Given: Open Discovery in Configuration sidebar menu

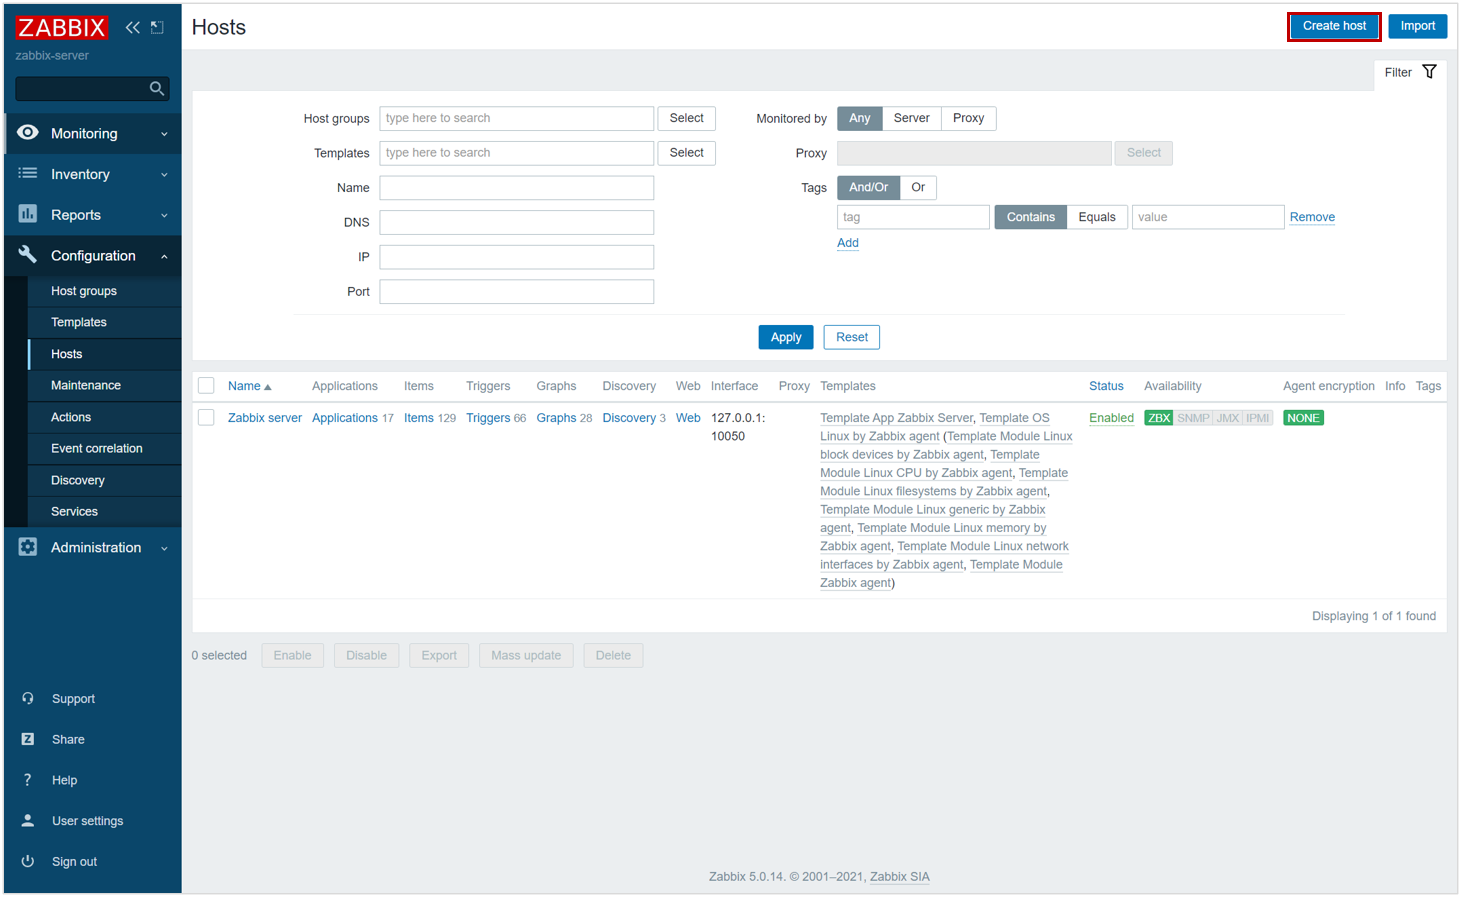Looking at the screenshot, I should coord(78,480).
